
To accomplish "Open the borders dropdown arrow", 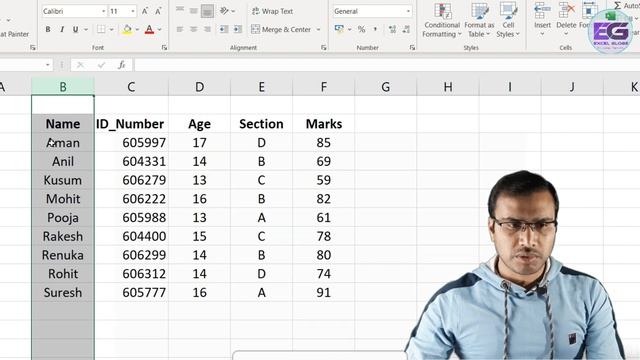I will (x=111, y=29).
